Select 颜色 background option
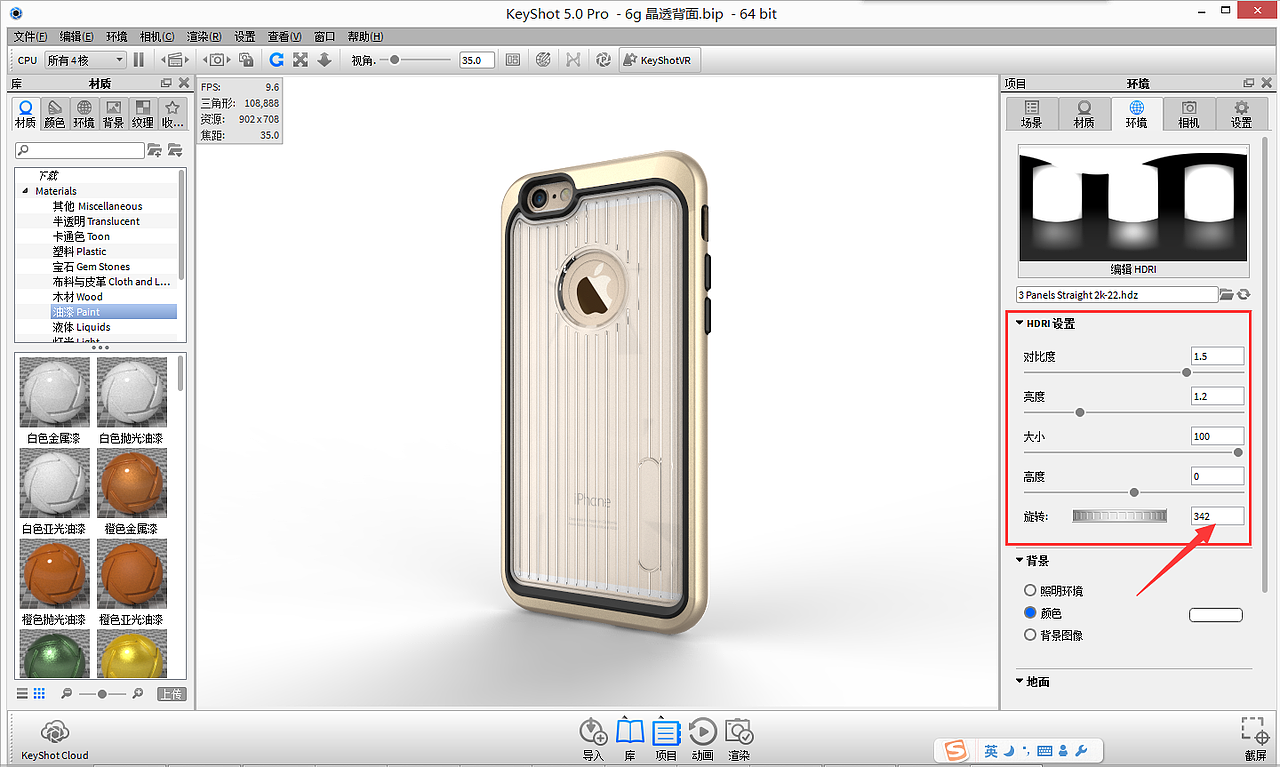Image resolution: width=1280 pixels, height=767 pixels. point(1030,613)
